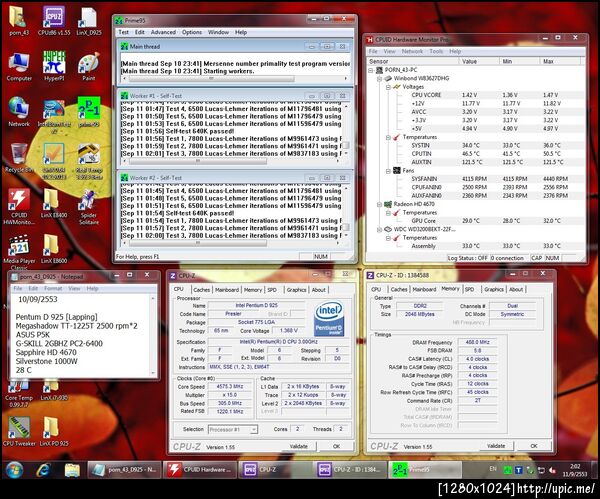Viewport: 600px width, 499px height.
Task: Launch Spider Solitaire from the desktop
Action: [x=89, y=207]
